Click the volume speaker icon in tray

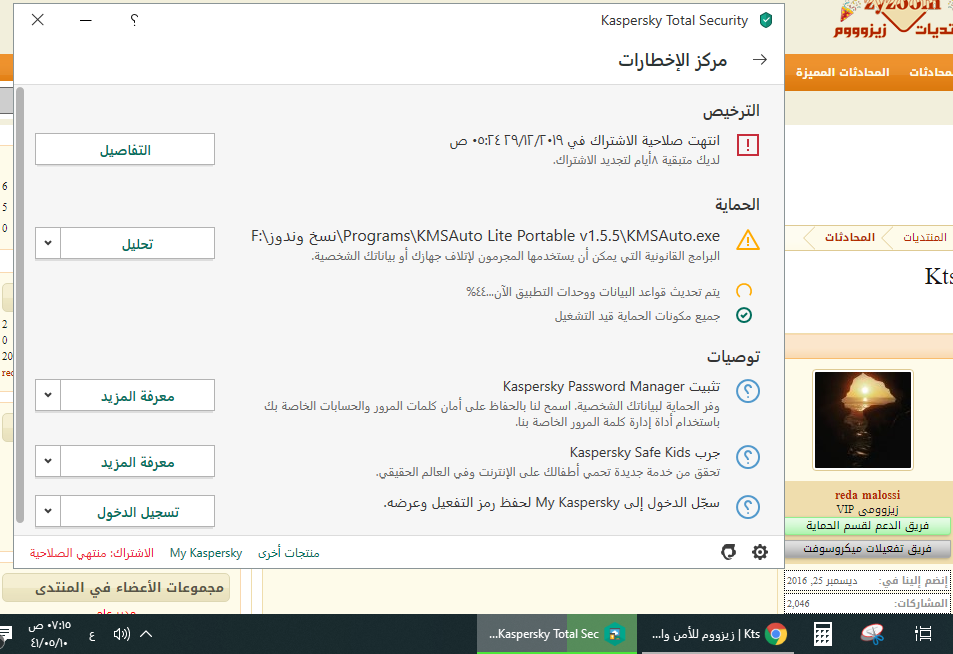tap(122, 634)
